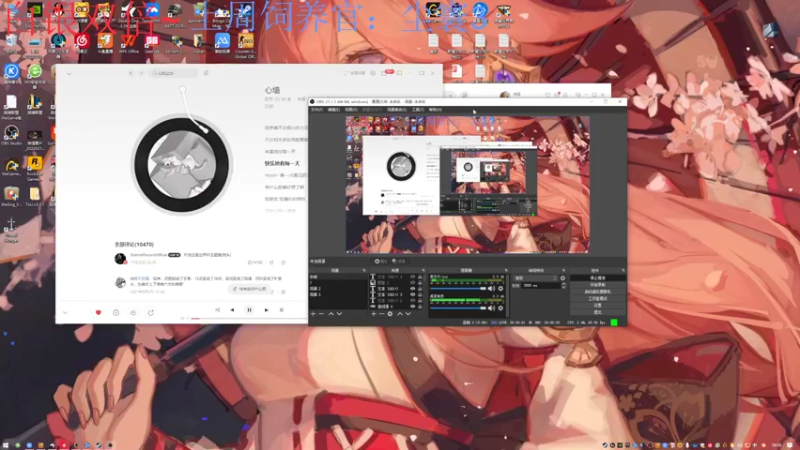Pop out the Scene Transitions dock panel
The width and height of the screenshot is (800, 450).
(x=564, y=270)
